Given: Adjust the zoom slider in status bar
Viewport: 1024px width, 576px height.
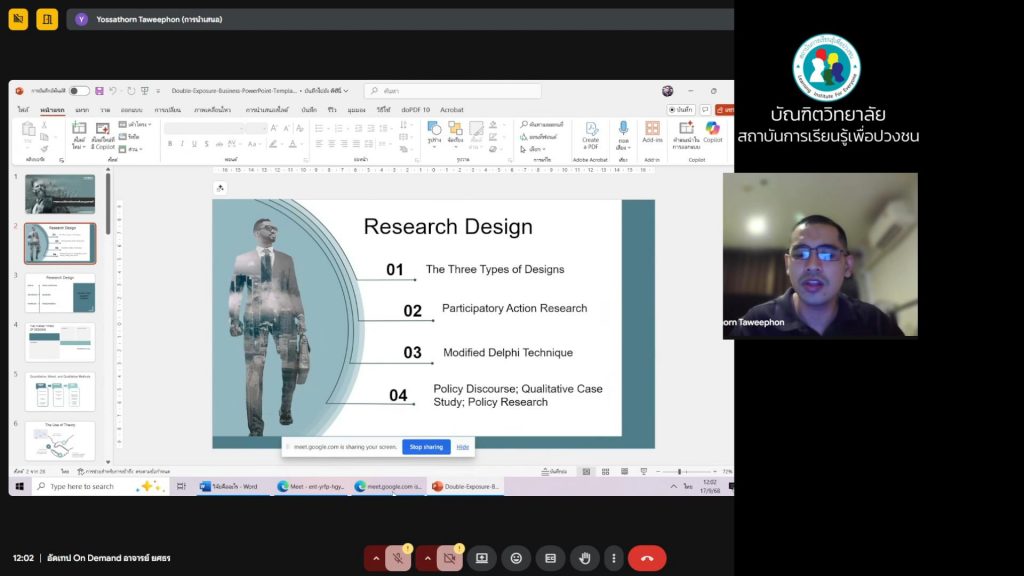Looking at the screenshot, I should coord(679,471).
